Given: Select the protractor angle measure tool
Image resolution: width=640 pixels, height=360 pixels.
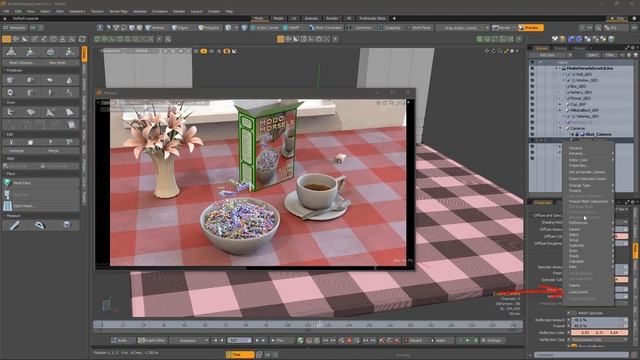Looking at the screenshot, I should pos(40,225).
